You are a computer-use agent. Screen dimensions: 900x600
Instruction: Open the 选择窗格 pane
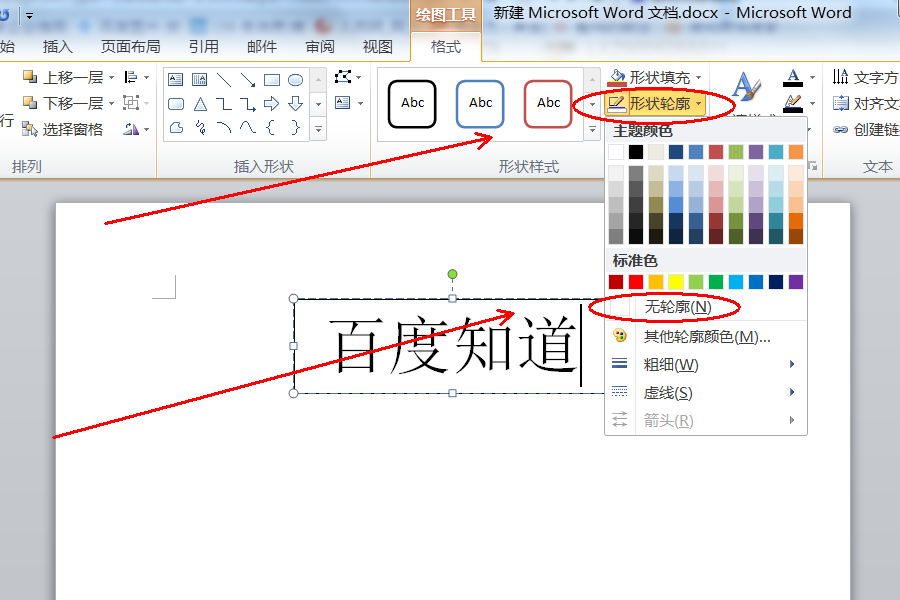tap(62, 129)
